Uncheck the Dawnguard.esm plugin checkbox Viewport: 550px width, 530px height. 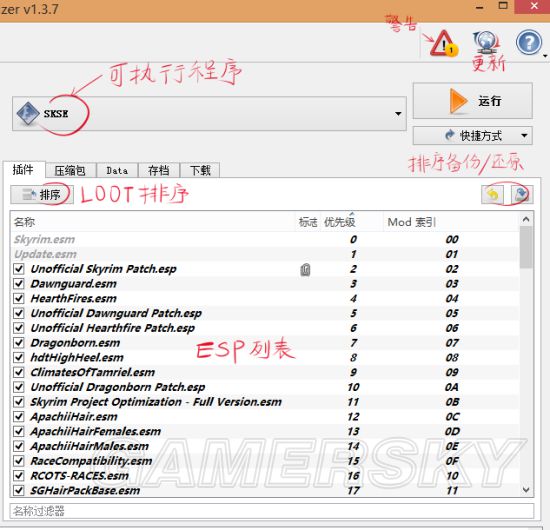pos(19,284)
